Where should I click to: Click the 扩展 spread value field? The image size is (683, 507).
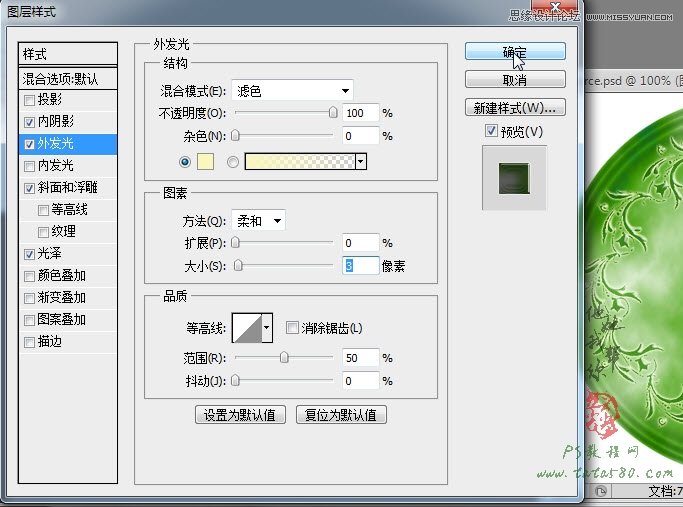[360, 243]
